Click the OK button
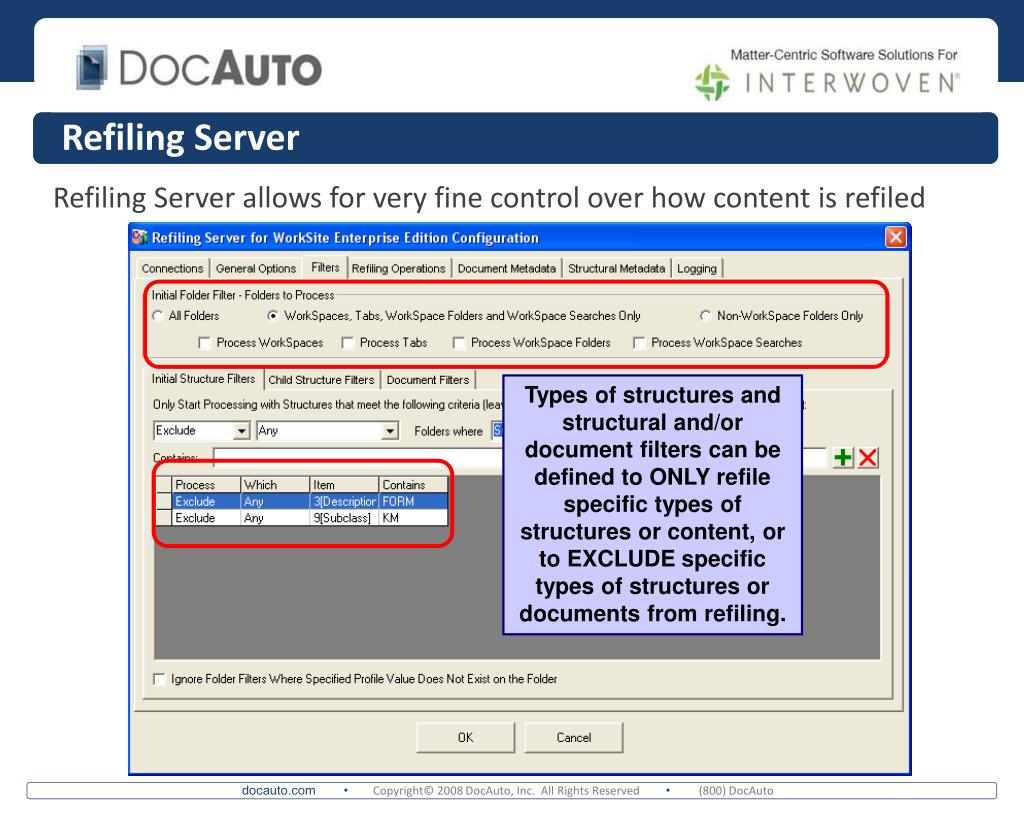This screenshot has width=1024, height=819. pyautogui.click(x=465, y=737)
